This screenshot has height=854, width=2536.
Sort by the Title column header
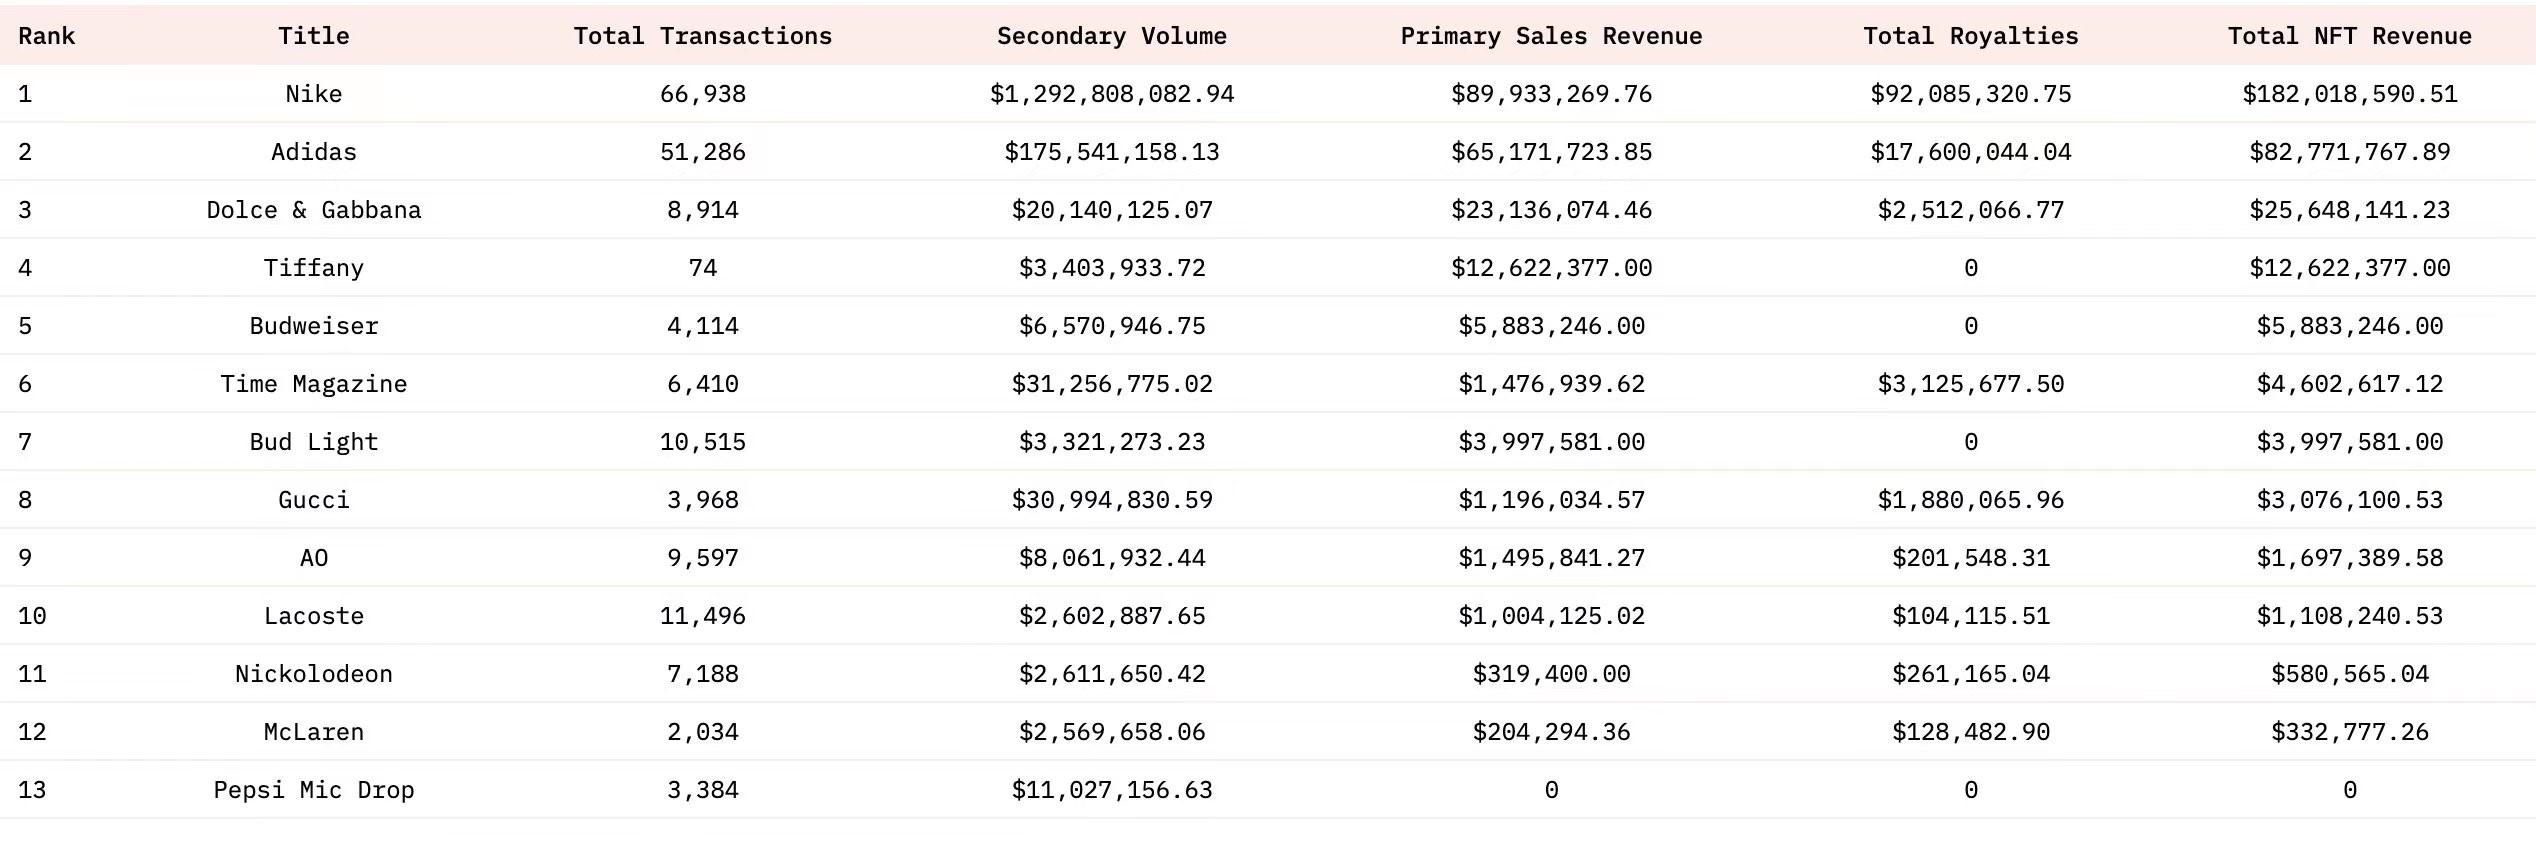coord(313,36)
